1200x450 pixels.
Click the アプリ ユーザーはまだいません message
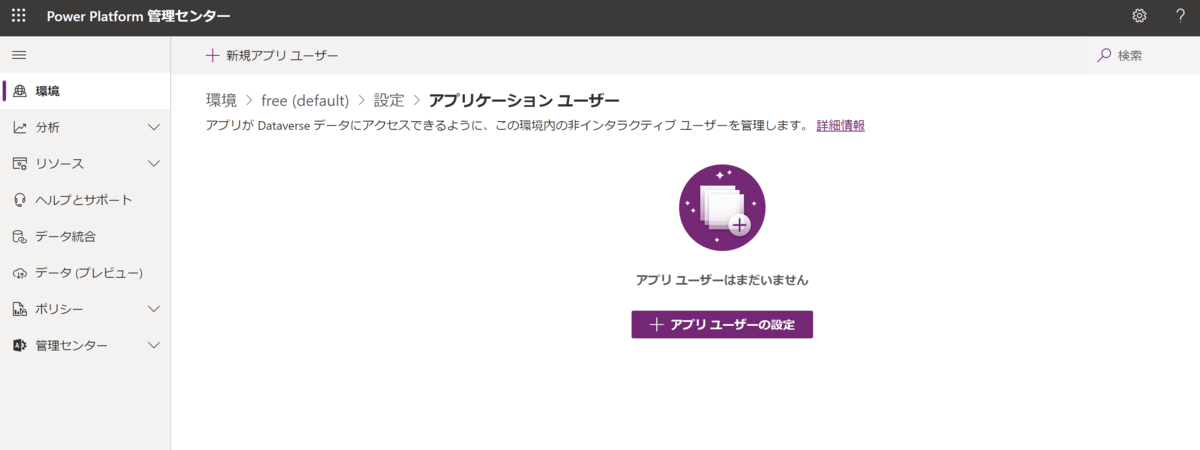click(722, 280)
